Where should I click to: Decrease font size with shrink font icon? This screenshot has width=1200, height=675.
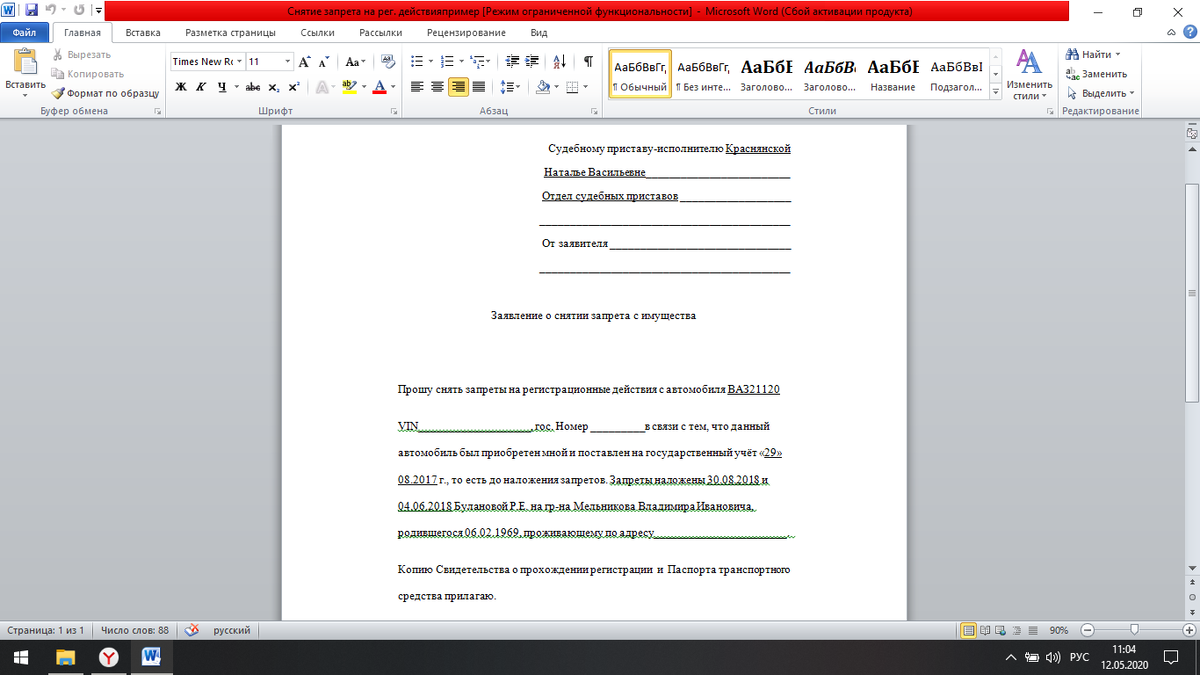324,62
